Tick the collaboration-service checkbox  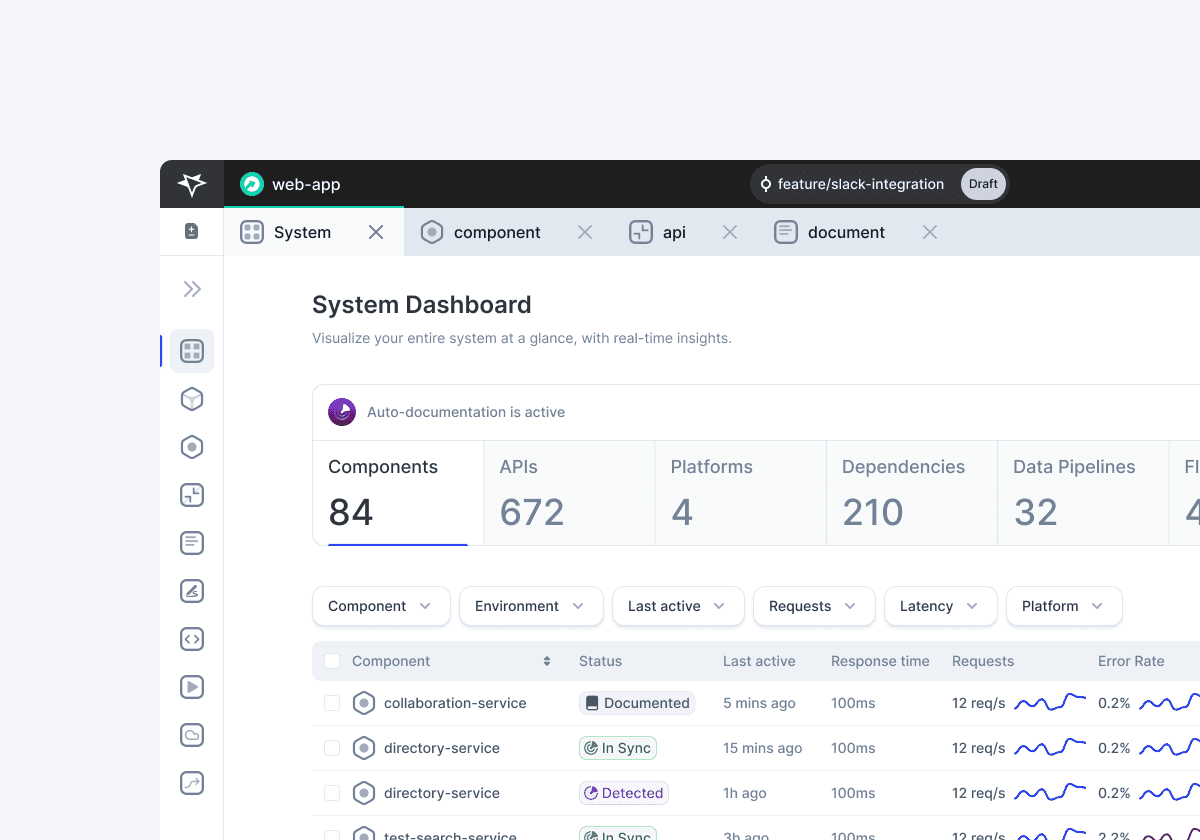(332, 703)
